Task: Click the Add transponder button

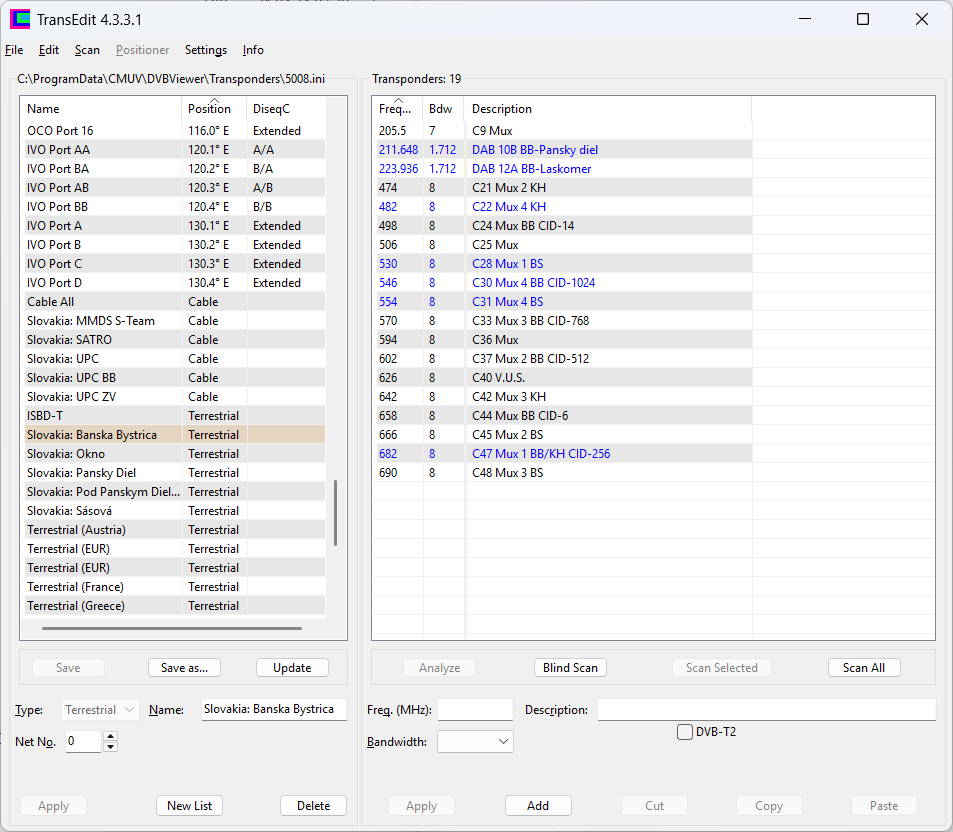Action: click(538, 806)
